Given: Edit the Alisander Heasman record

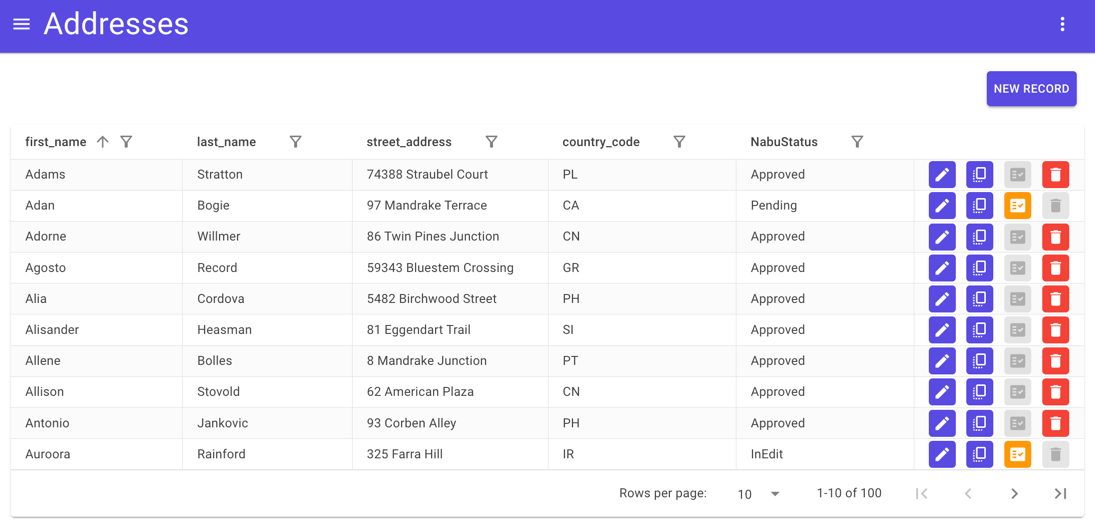Looking at the screenshot, I should (942, 330).
